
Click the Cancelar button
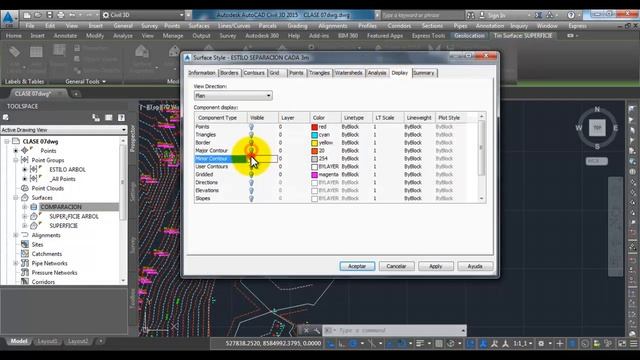click(396, 266)
